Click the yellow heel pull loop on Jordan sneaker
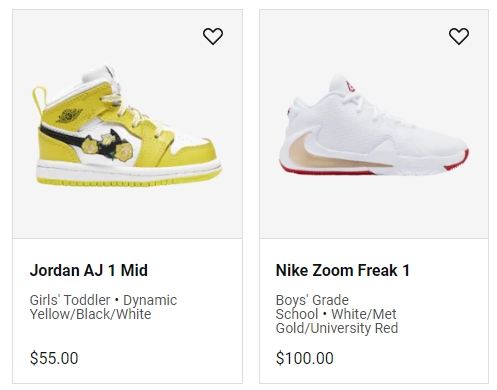 coord(39,99)
